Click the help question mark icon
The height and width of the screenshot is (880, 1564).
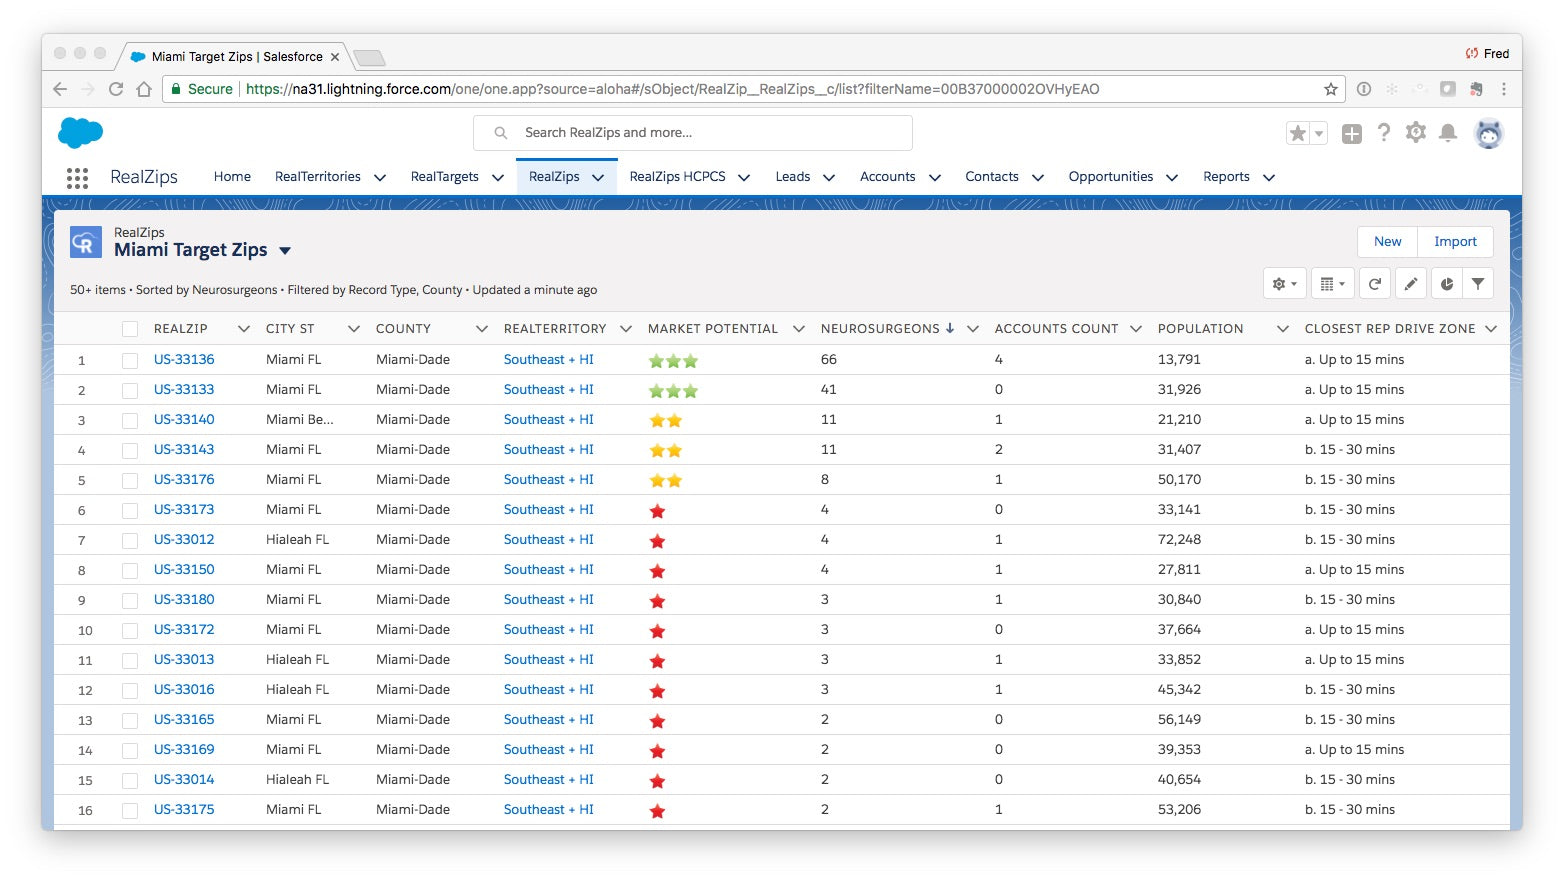coord(1383,133)
